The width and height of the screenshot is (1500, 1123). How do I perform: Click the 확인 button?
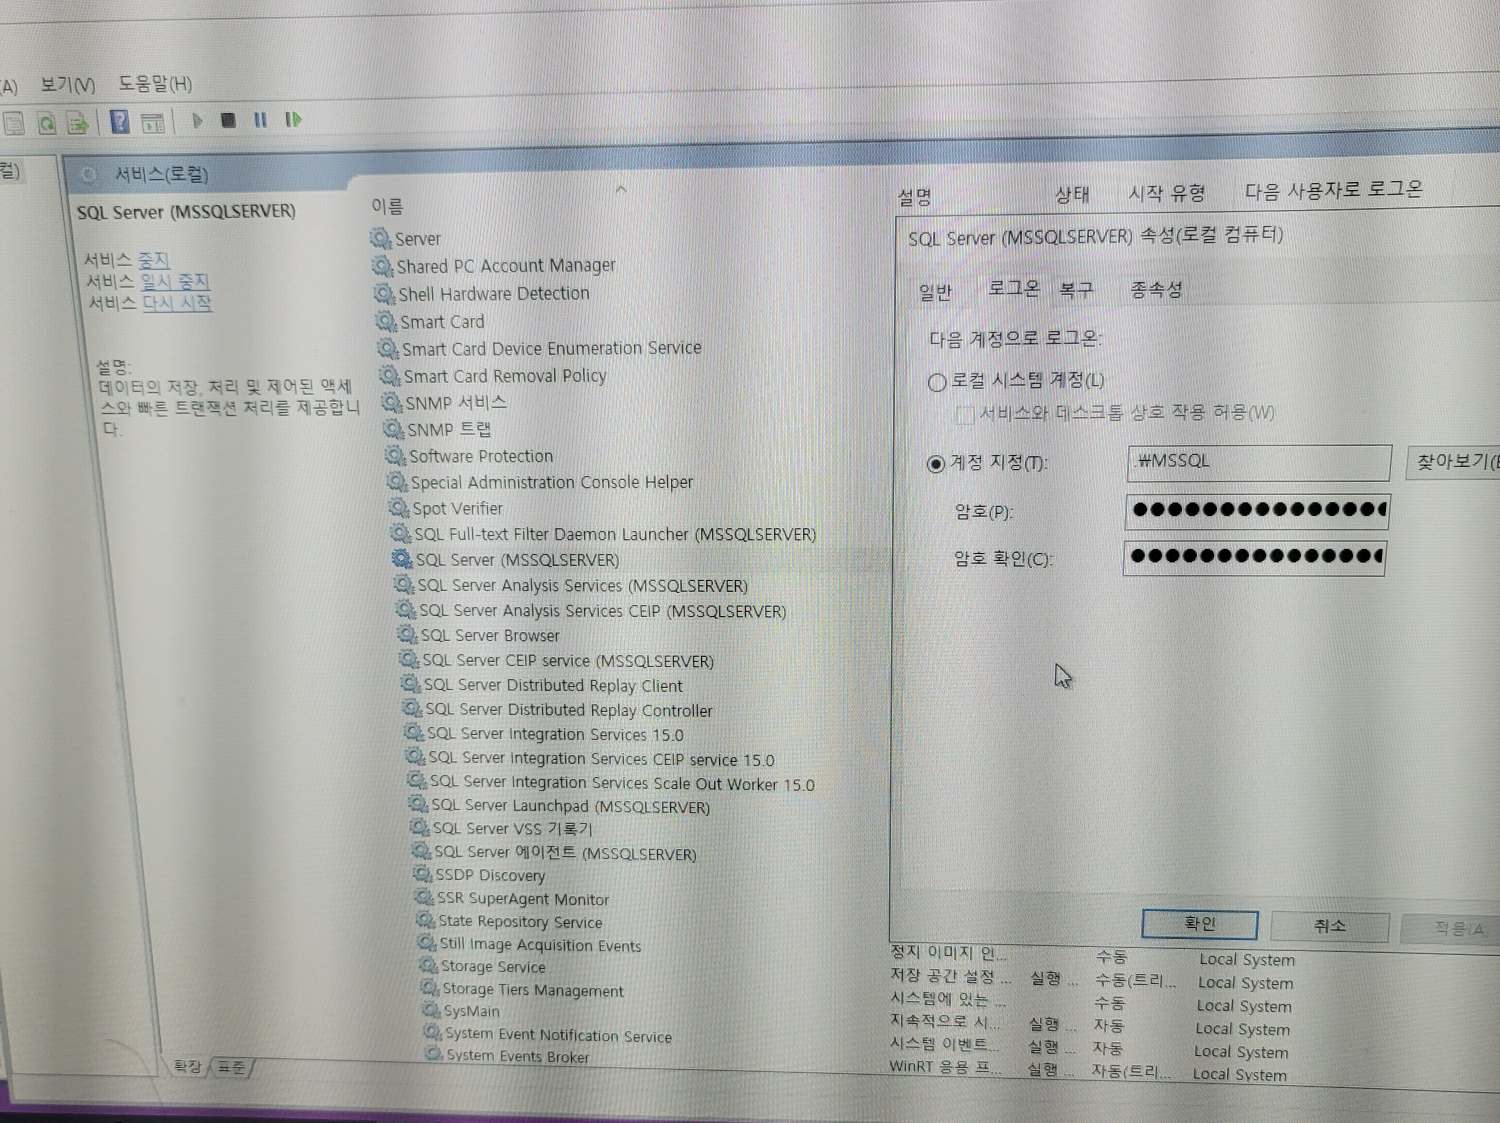[1200, 924]
